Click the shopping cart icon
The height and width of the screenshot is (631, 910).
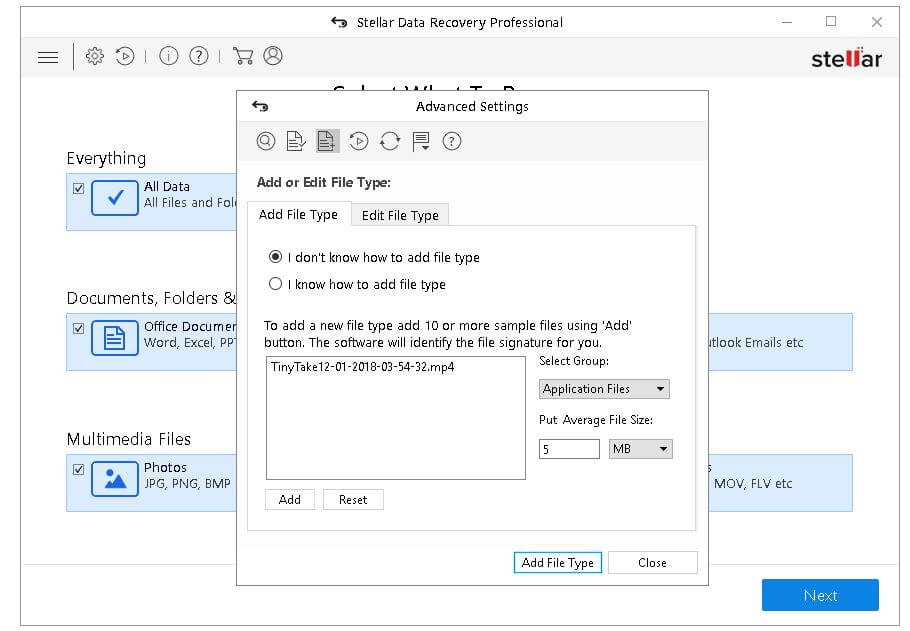(x=243, y=56)
